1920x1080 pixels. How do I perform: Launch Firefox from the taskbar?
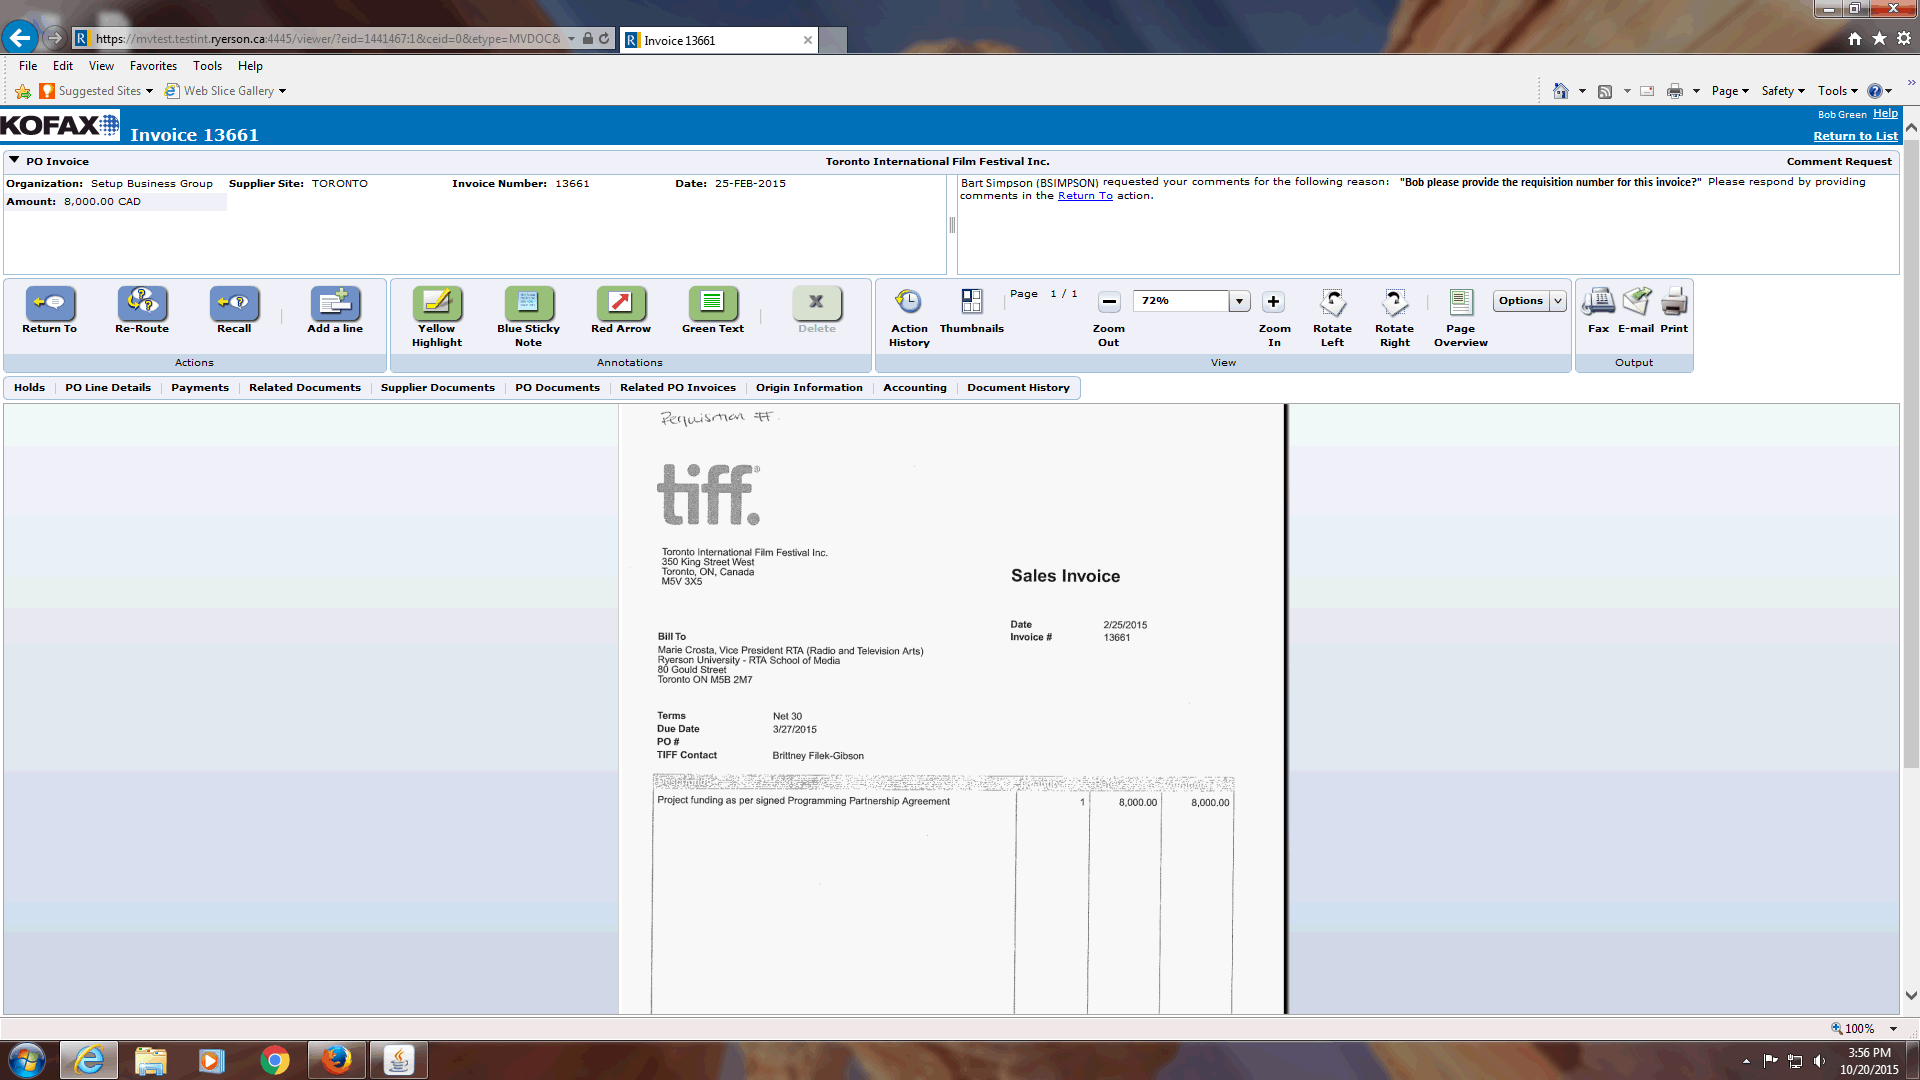[336, 1060]
